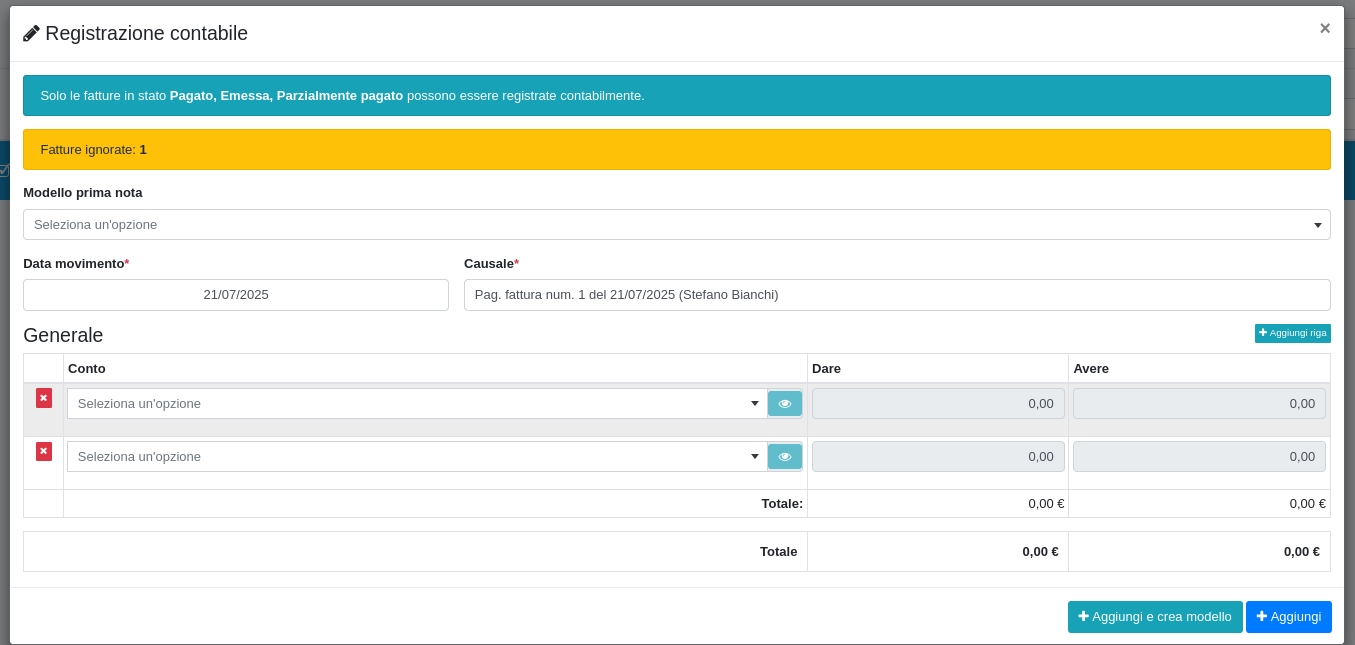This screenshot has height=645, width=1355.
Task: Click the blue invoice status info banner
Action: pos(676,96)
